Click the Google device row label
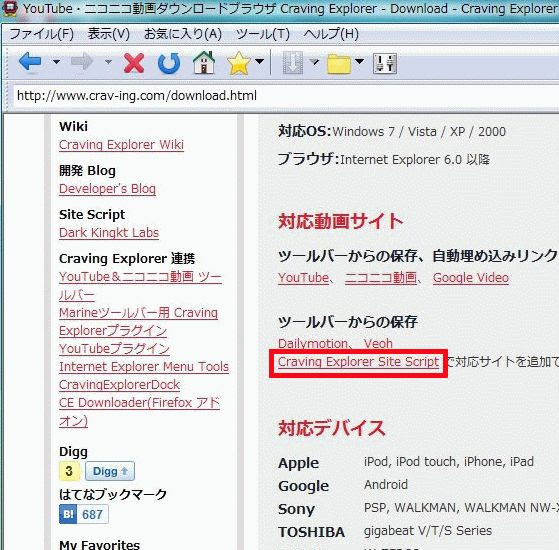Image resolution: width=559 pixels, height=550 pixels. [303, 486]
